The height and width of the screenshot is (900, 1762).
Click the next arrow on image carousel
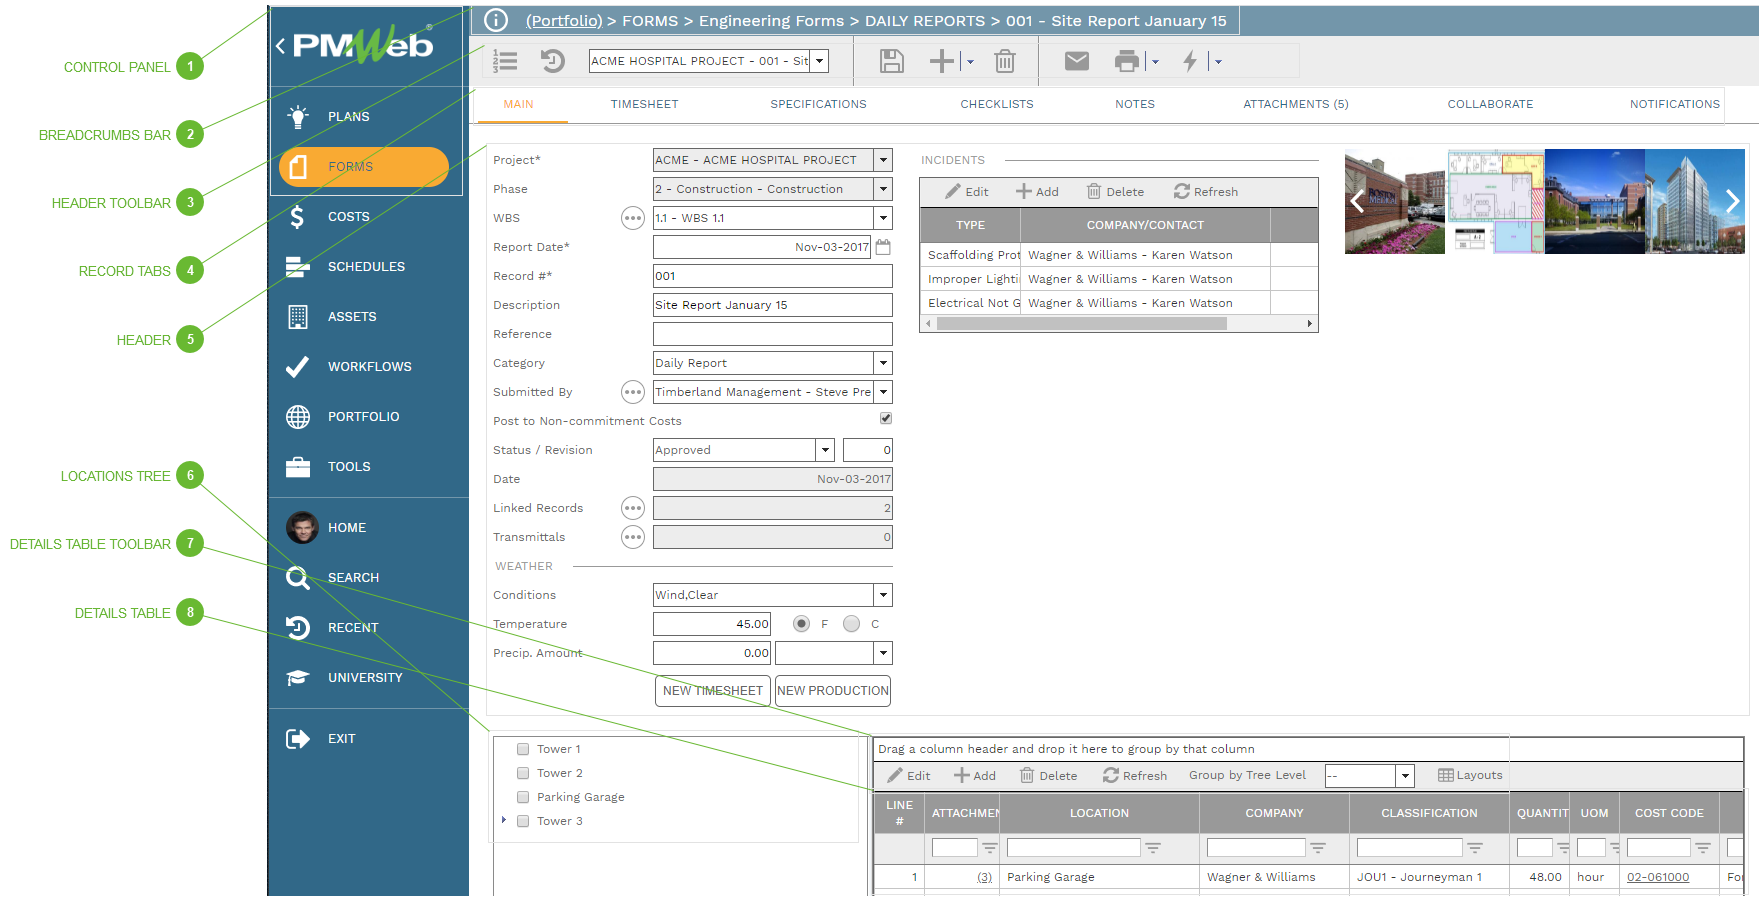click(1732, 201)
